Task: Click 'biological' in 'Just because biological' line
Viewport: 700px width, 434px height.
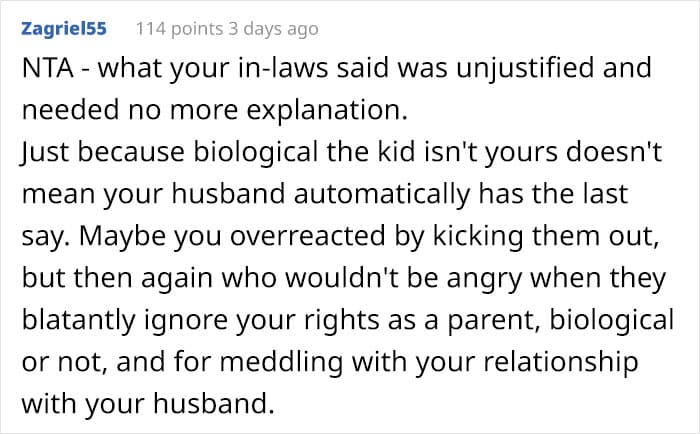Action: point(255,152)
